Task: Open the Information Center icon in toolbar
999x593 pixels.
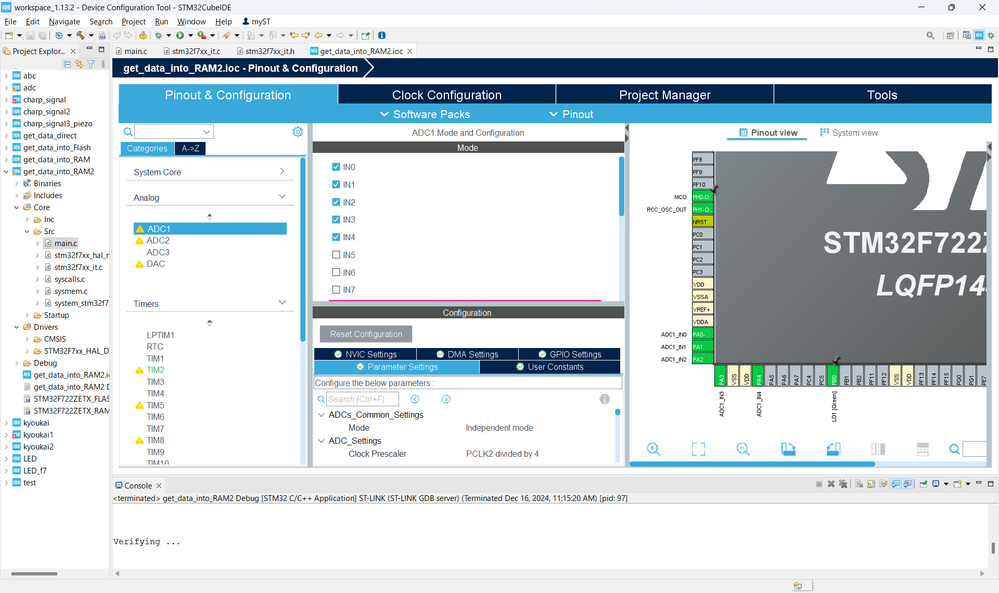Action: pos(382,36)
